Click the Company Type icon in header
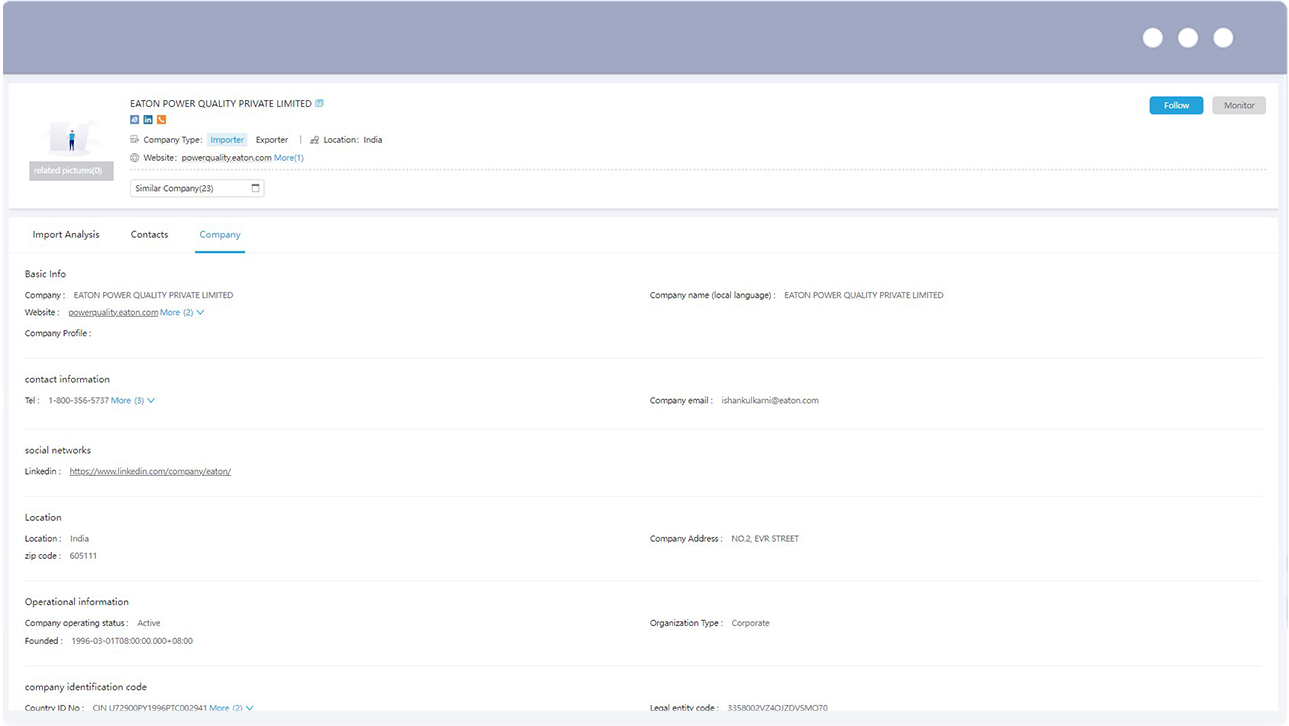The image size is (1289, 726). click(x=135, y=140)
